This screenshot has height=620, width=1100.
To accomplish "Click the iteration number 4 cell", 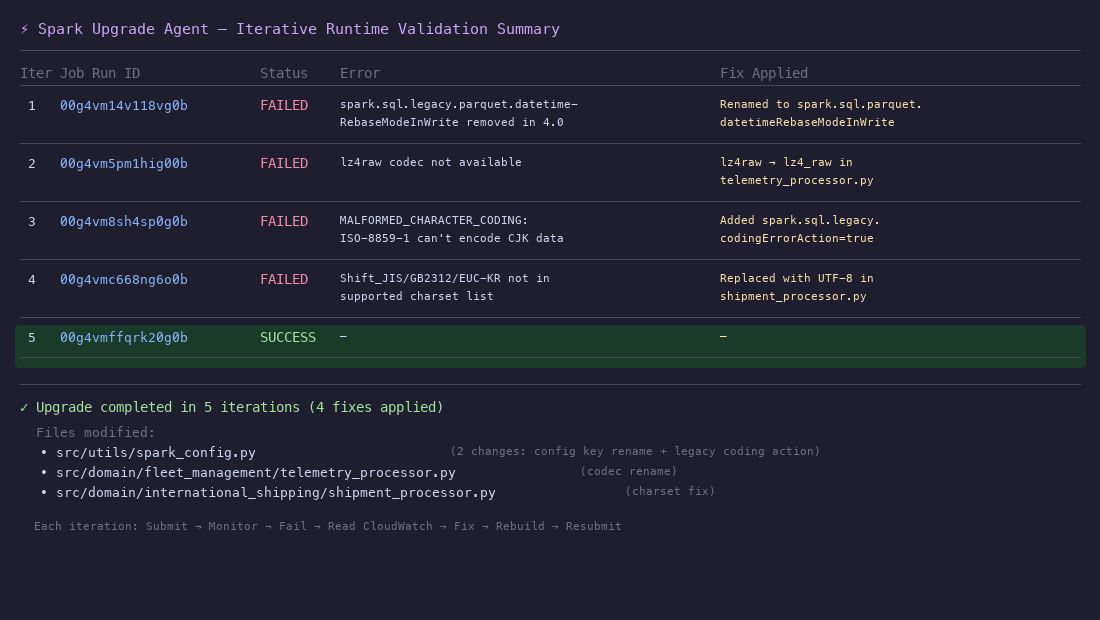I will pyautogui.click(x=32, y=280).
